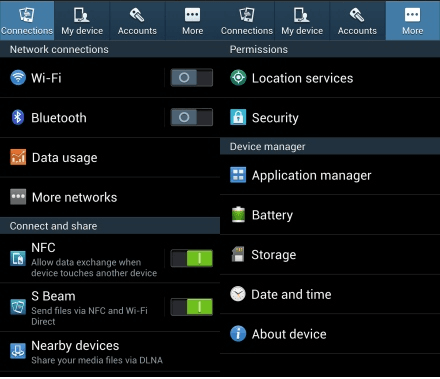Tap 'Share your media files via DLNA' description
This screenshot has width=440, height=379.
[97, 360]
